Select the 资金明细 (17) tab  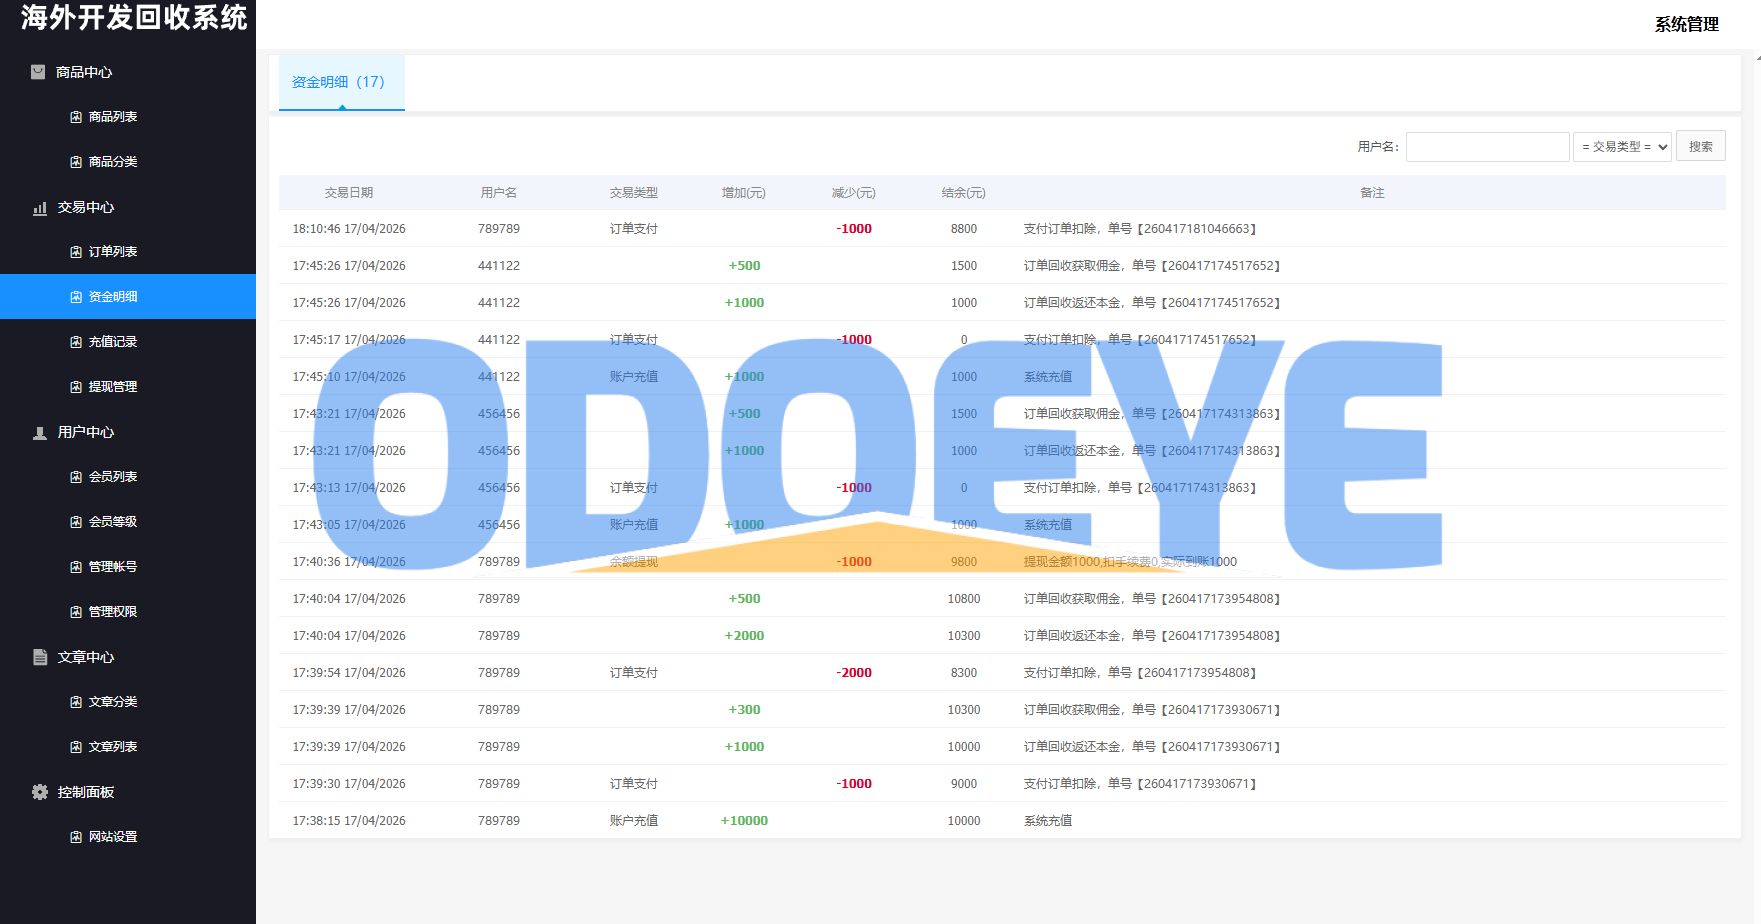tap(341, 82)
